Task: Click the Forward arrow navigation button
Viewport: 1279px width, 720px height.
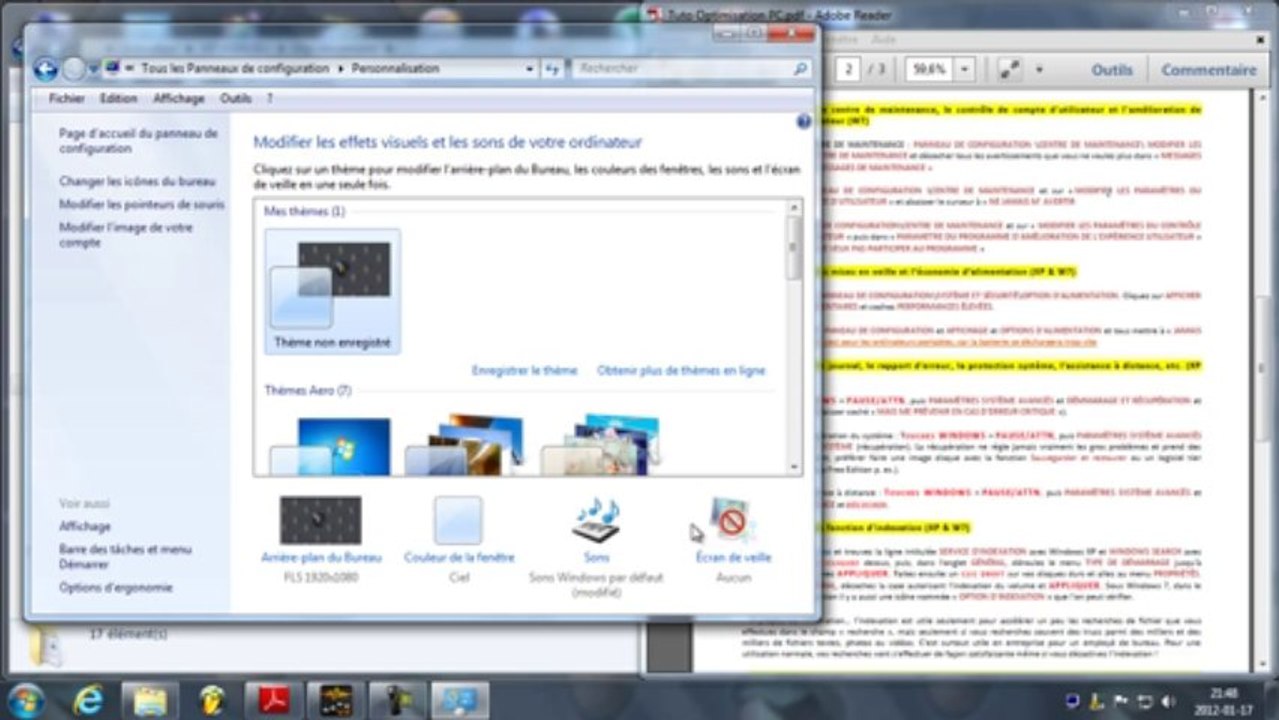Action: click(73, 69)
